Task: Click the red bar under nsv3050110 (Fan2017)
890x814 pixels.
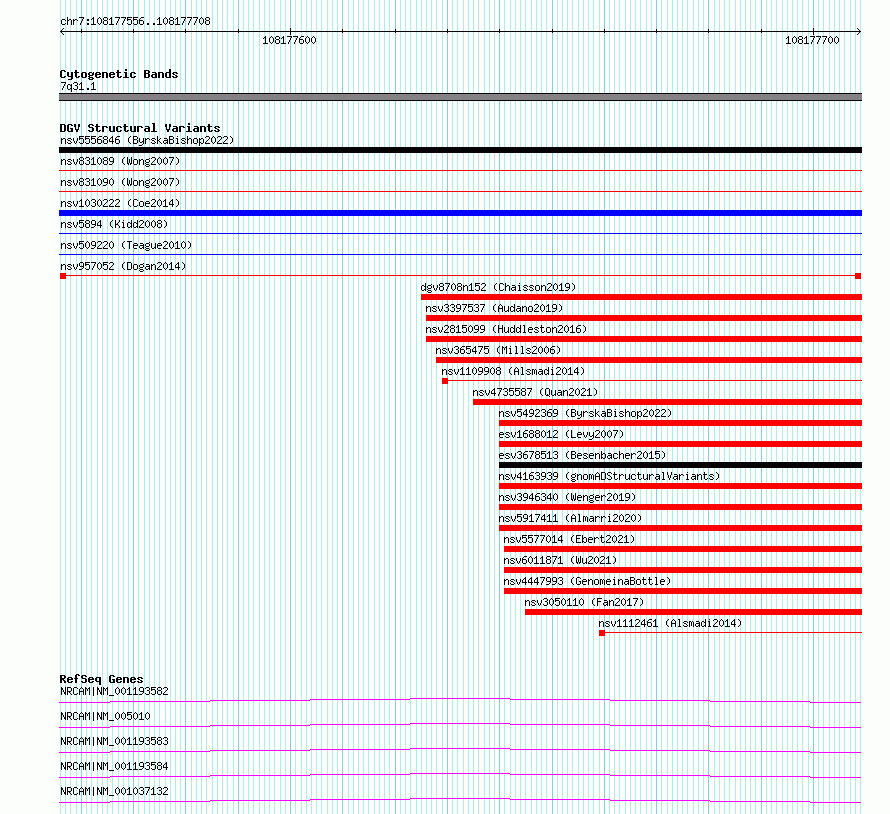Action: point(694,612)
